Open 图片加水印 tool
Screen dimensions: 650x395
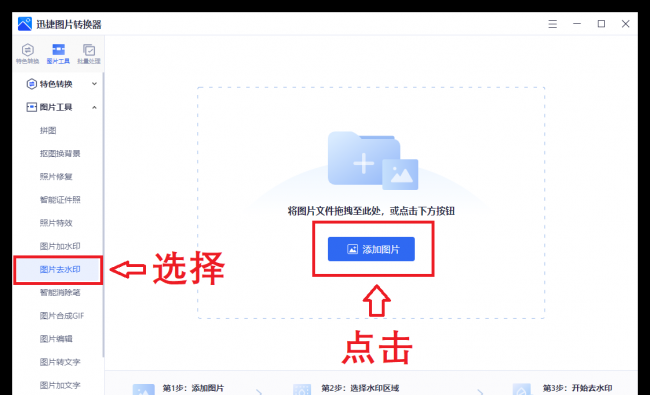click(60, 246)
